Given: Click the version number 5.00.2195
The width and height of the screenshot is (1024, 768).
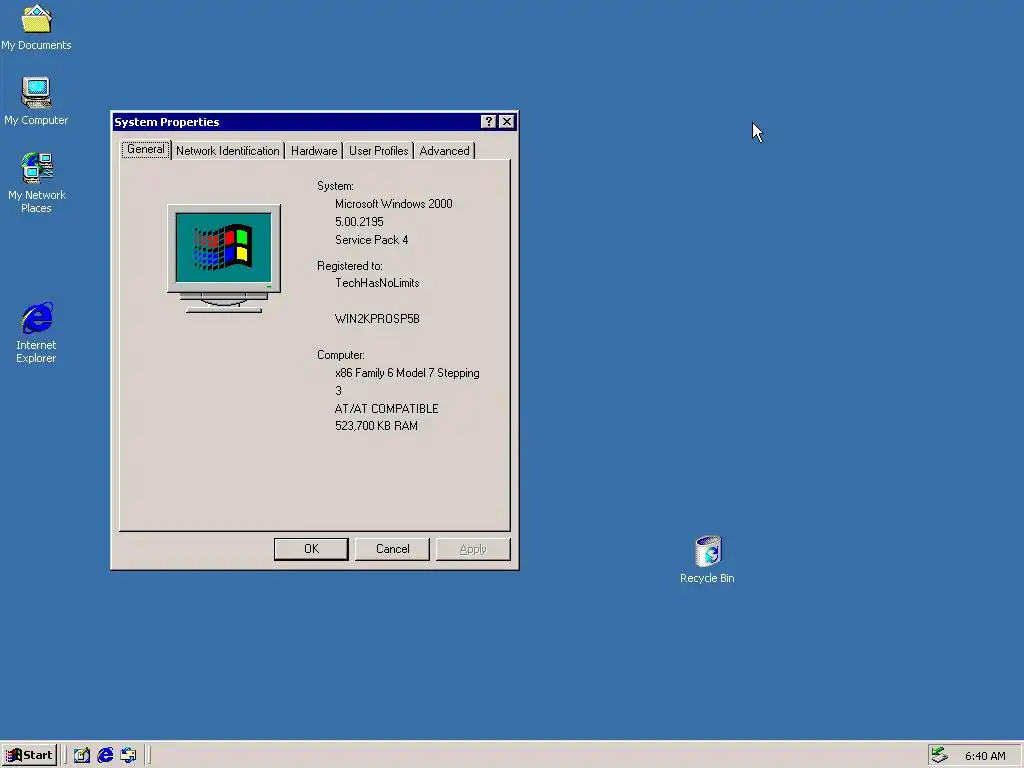Looking at the screenshot, I should click(359, 222).
